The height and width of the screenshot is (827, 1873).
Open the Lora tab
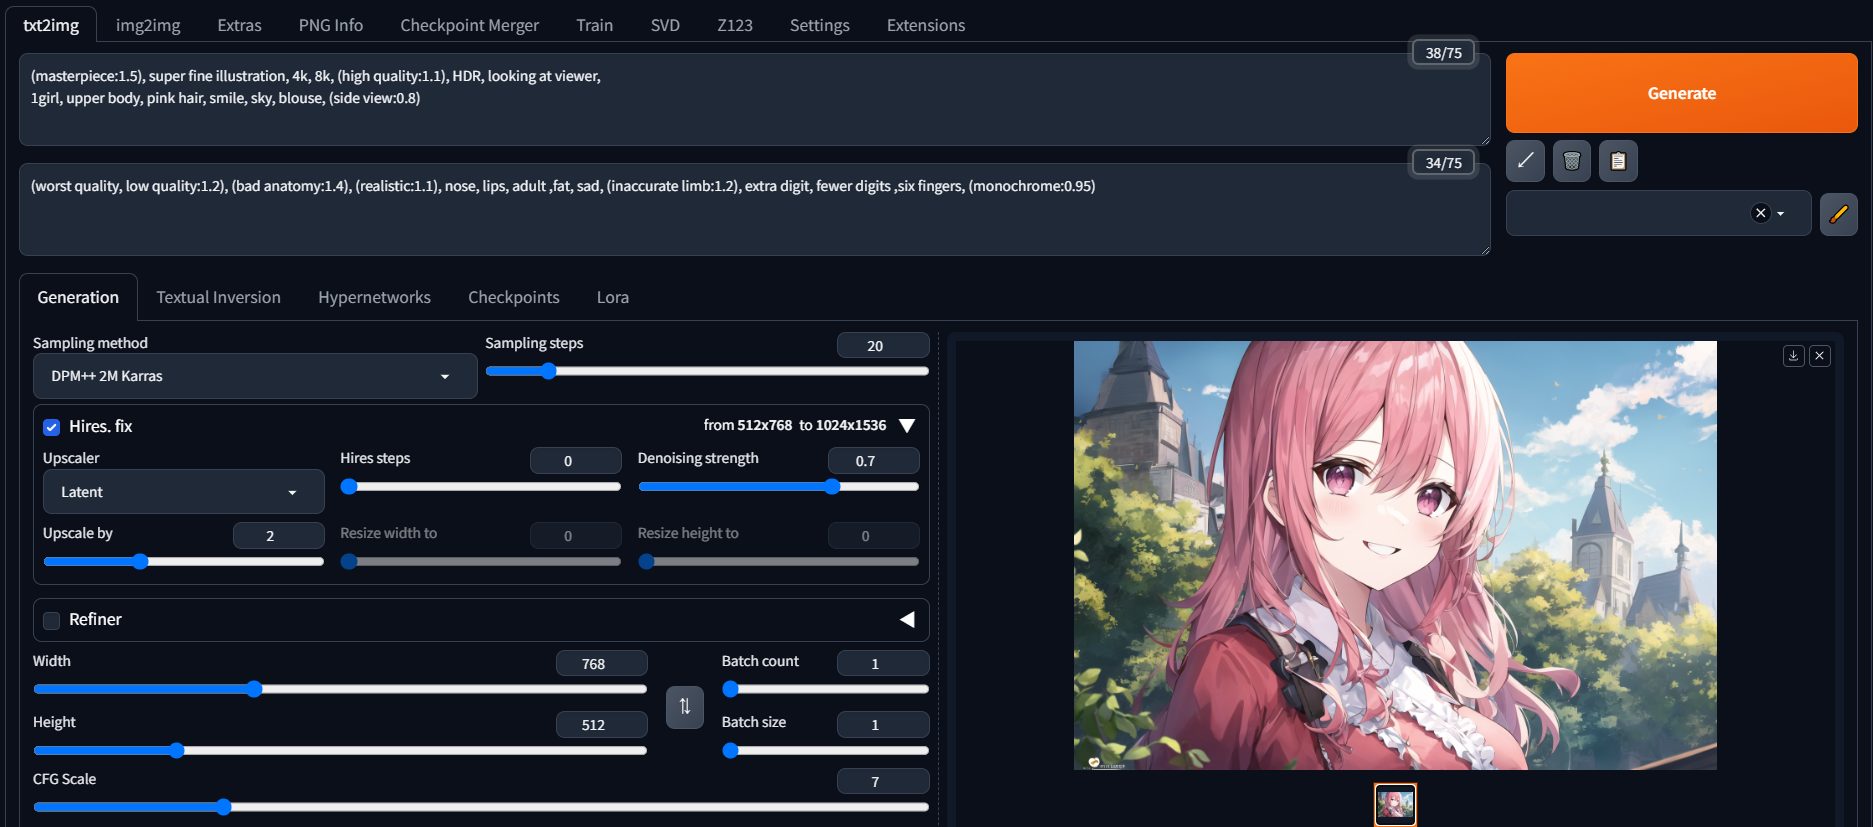(612, 297)
